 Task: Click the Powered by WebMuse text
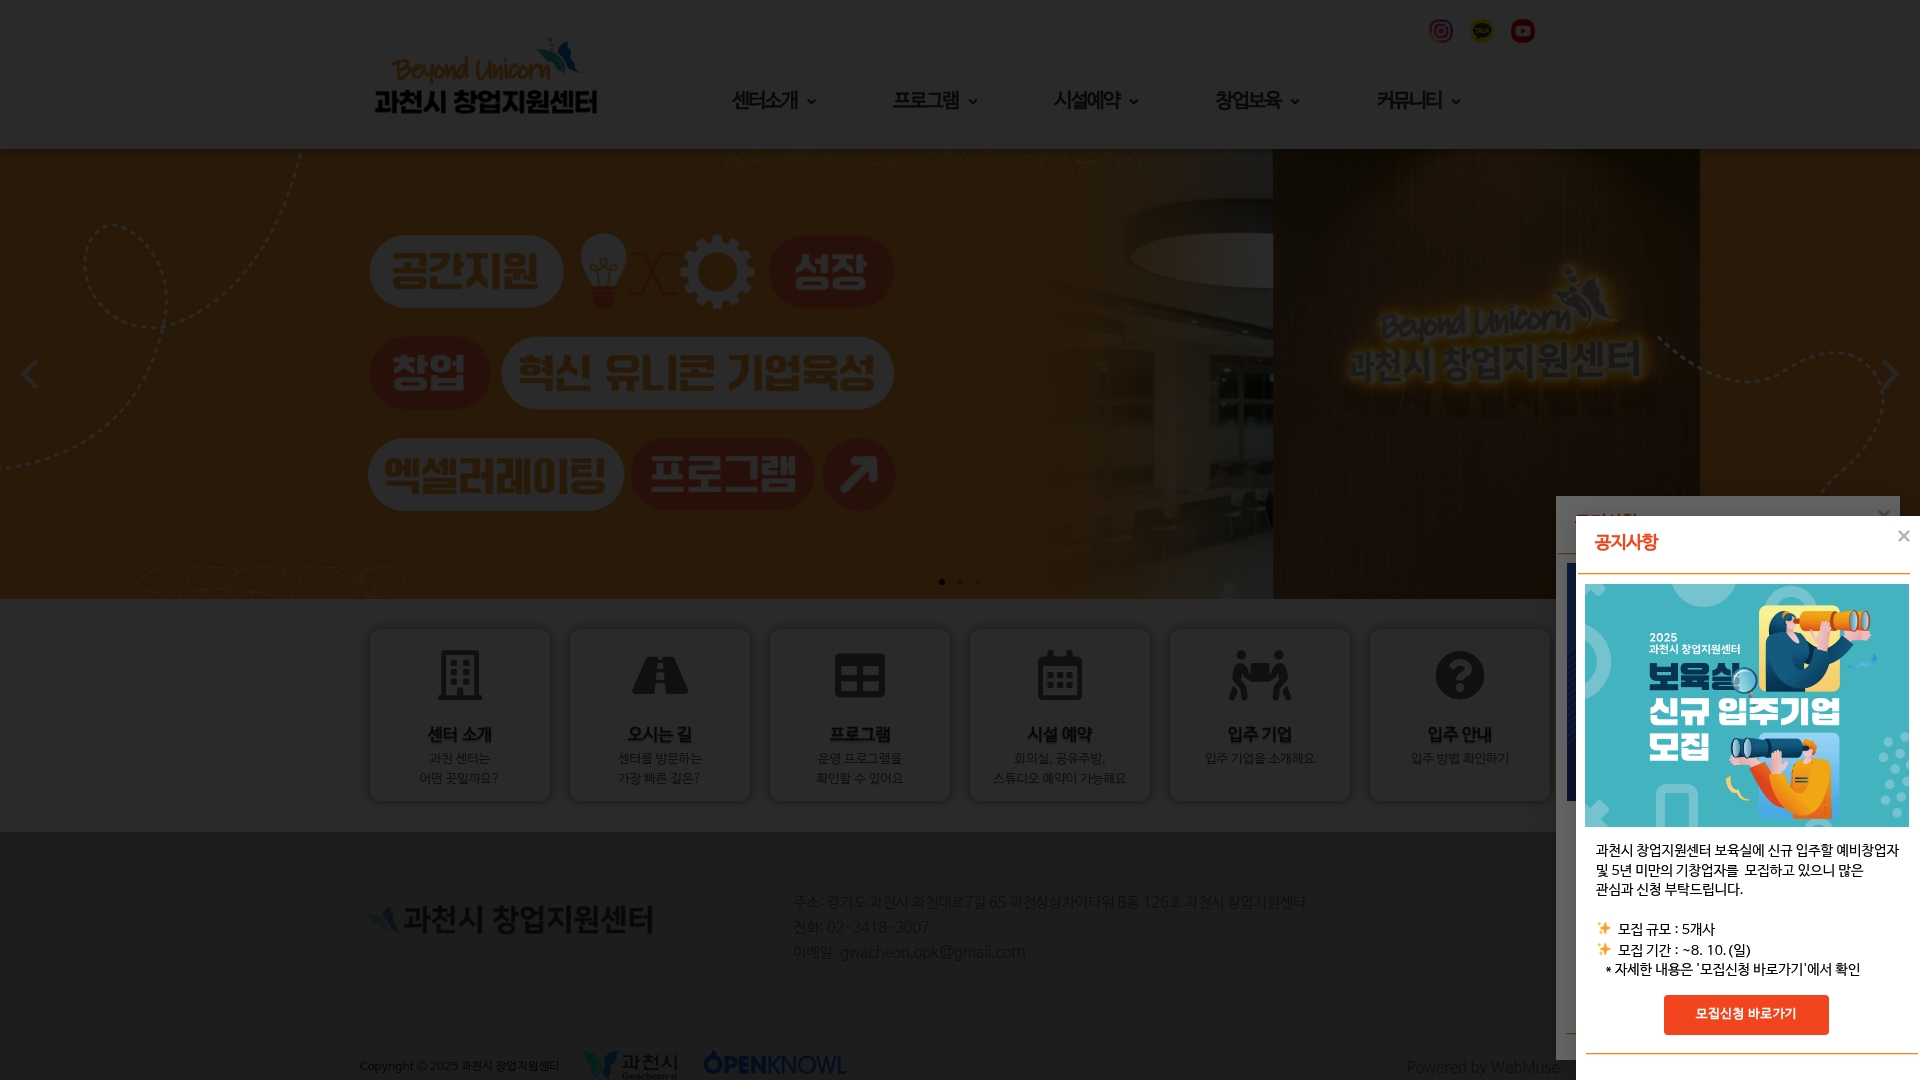[1483, 1067]
